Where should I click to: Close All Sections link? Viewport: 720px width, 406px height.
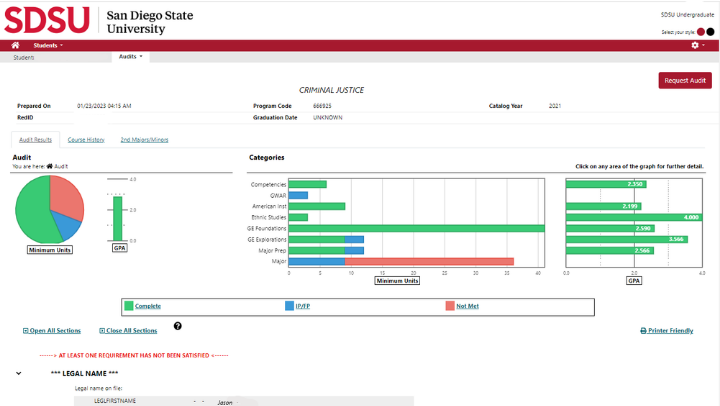tap(128, 330)
